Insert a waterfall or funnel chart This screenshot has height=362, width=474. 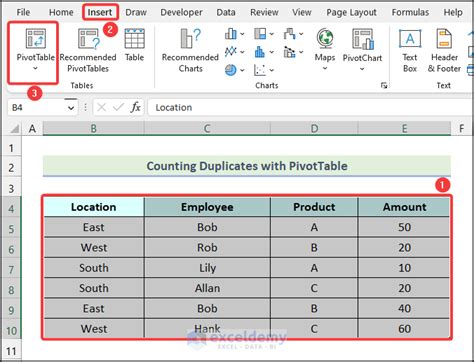[x=289, y=34]
